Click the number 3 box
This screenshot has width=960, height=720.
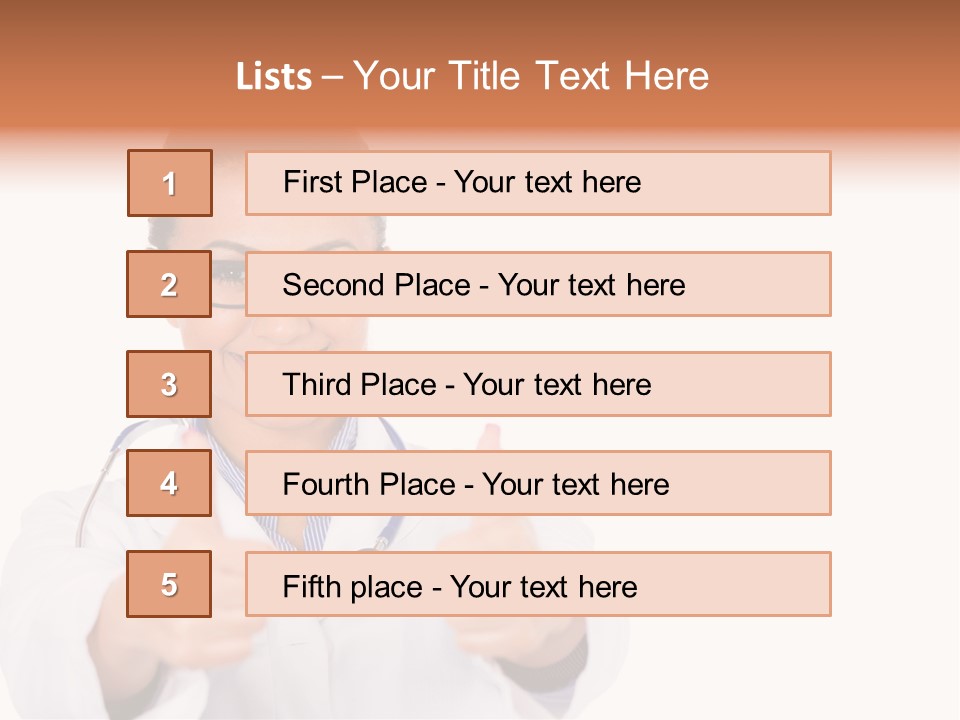tap(169, 384)
